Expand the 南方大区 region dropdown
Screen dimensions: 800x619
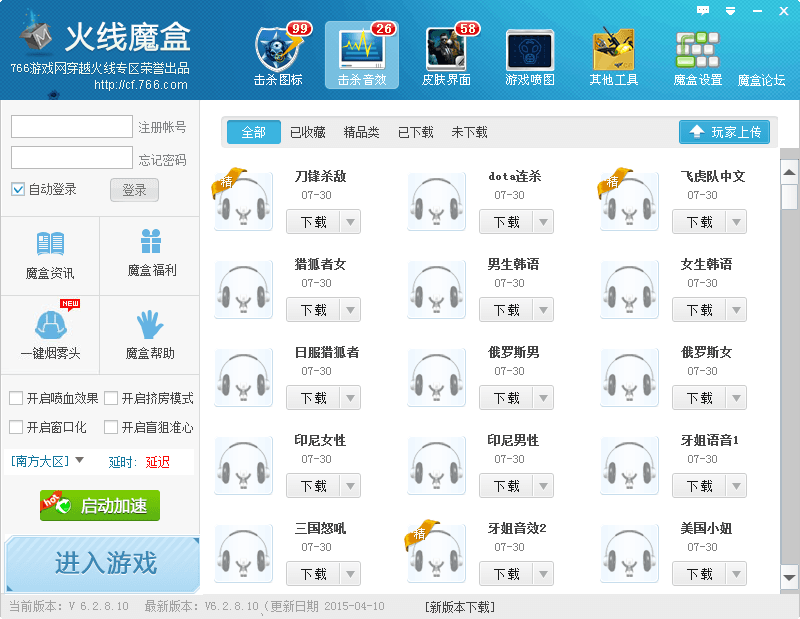tap(80, 460)
